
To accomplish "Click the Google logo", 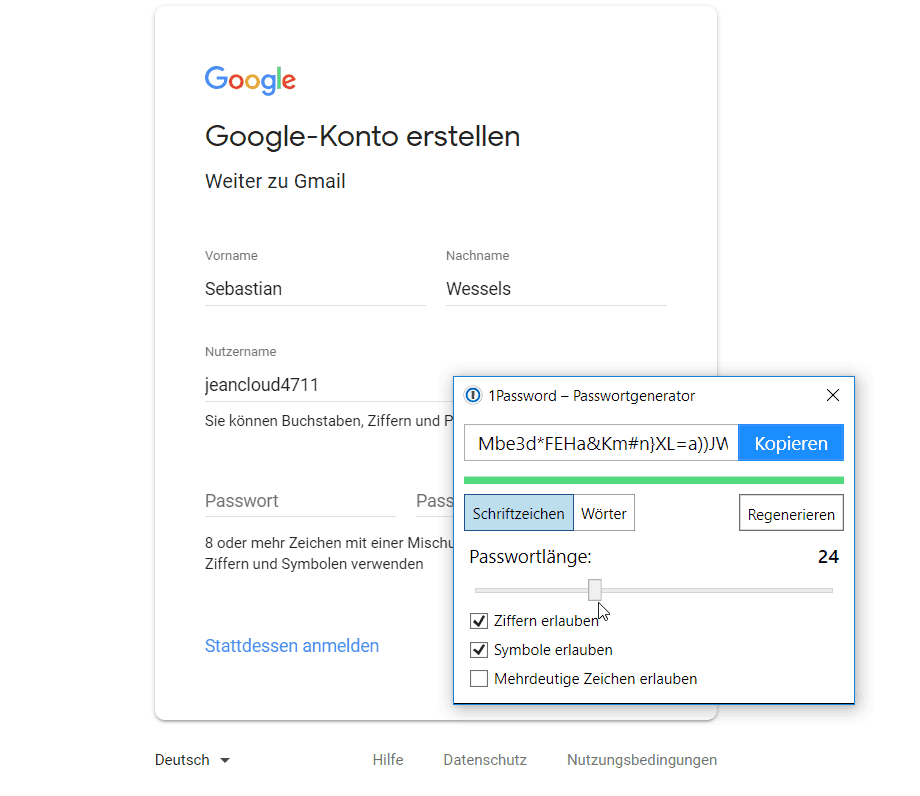I will point(250,80).
